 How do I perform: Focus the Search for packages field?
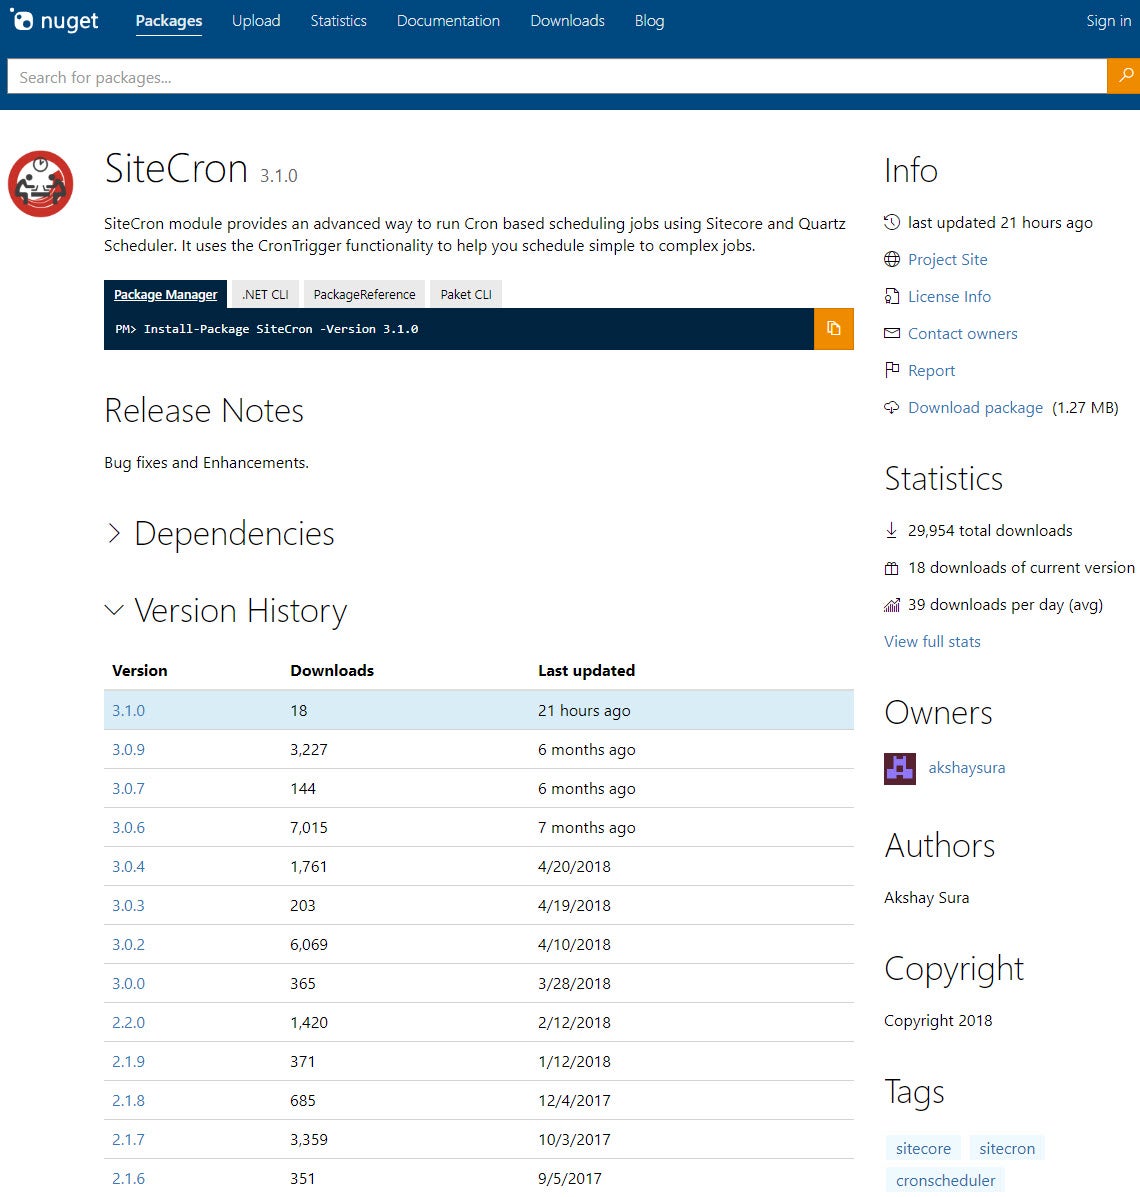(556, 77)
